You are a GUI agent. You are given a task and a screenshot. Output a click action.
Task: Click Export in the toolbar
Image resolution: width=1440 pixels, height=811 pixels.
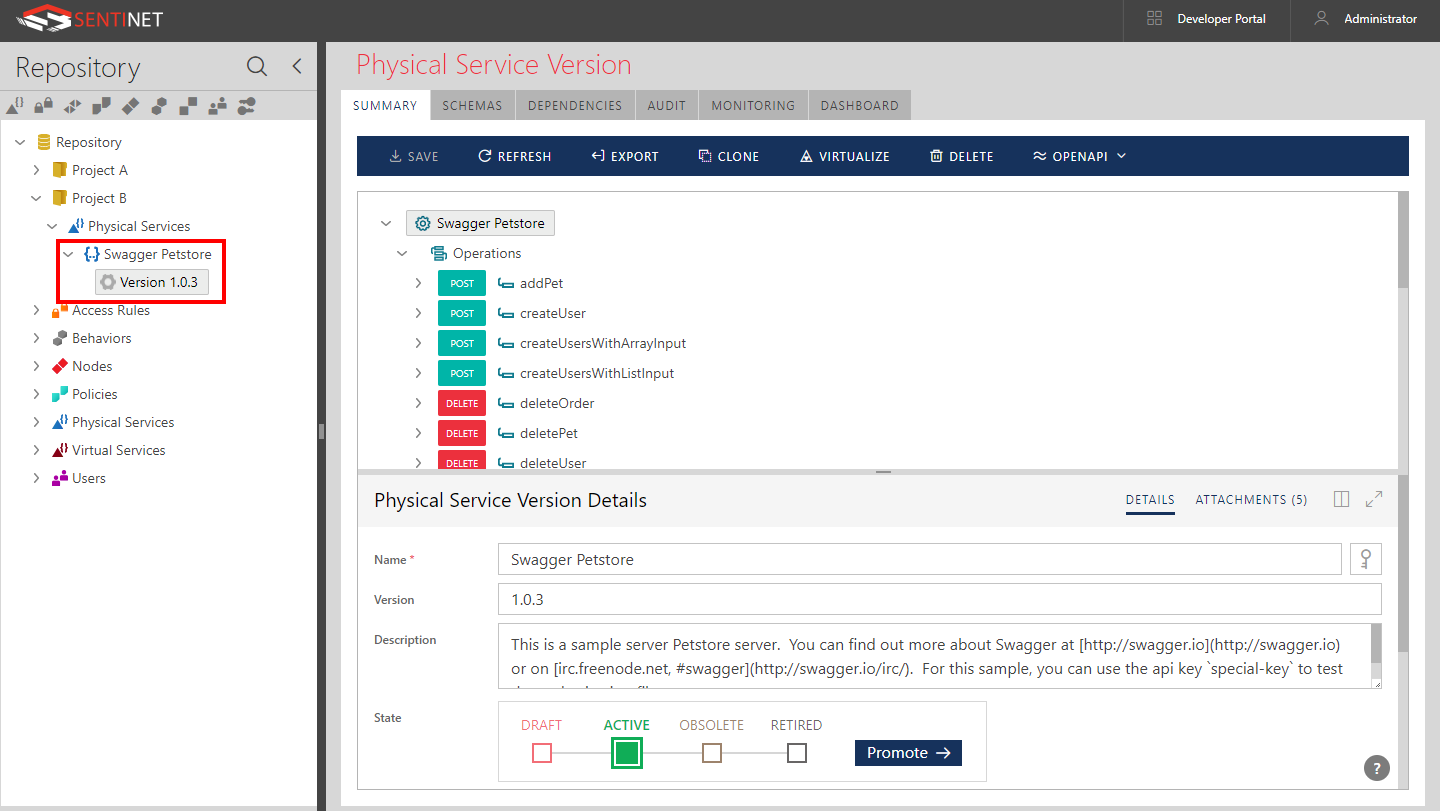pyautogui.click(x=625, y=156)
